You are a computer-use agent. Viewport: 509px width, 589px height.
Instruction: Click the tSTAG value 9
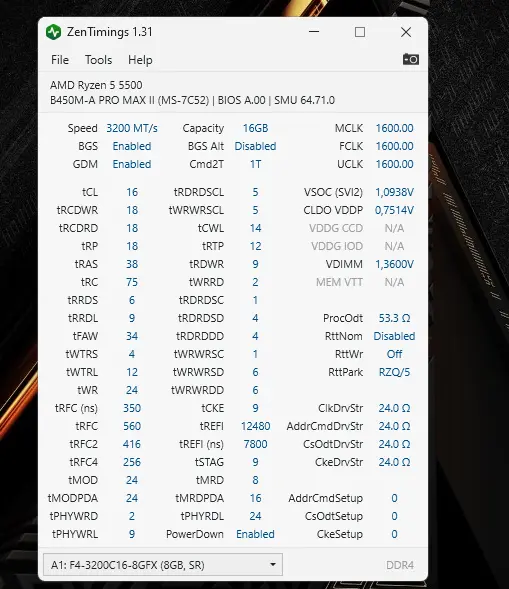[x=255, y=462]
